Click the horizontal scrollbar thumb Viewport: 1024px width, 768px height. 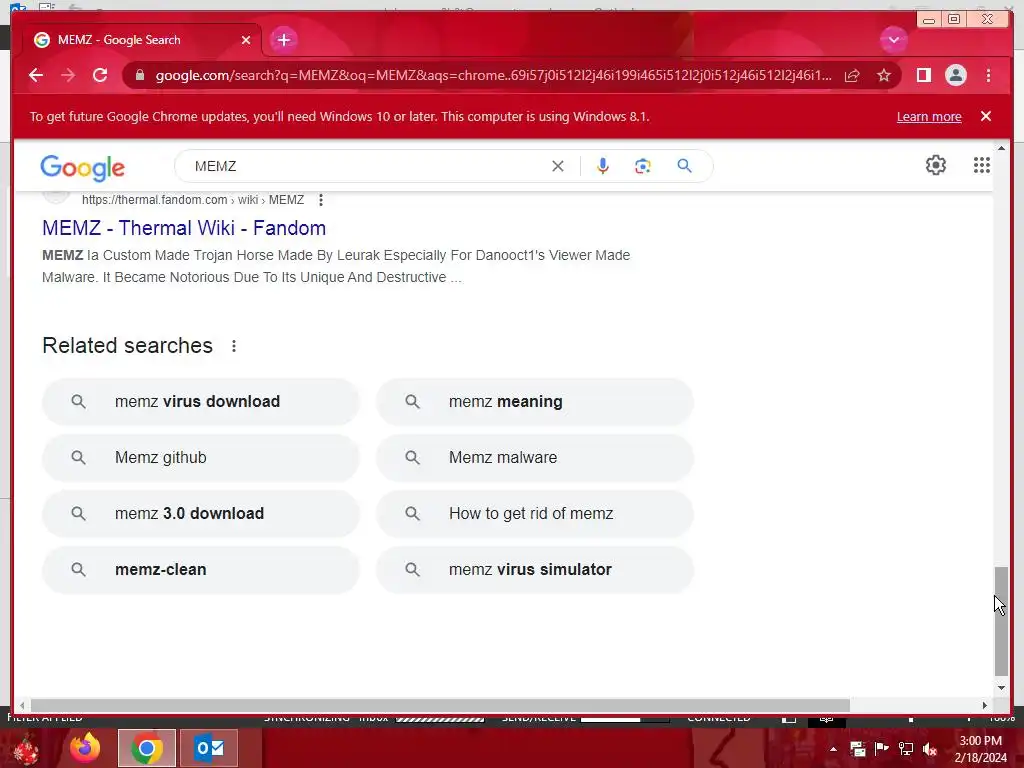[x=440, y=705]
